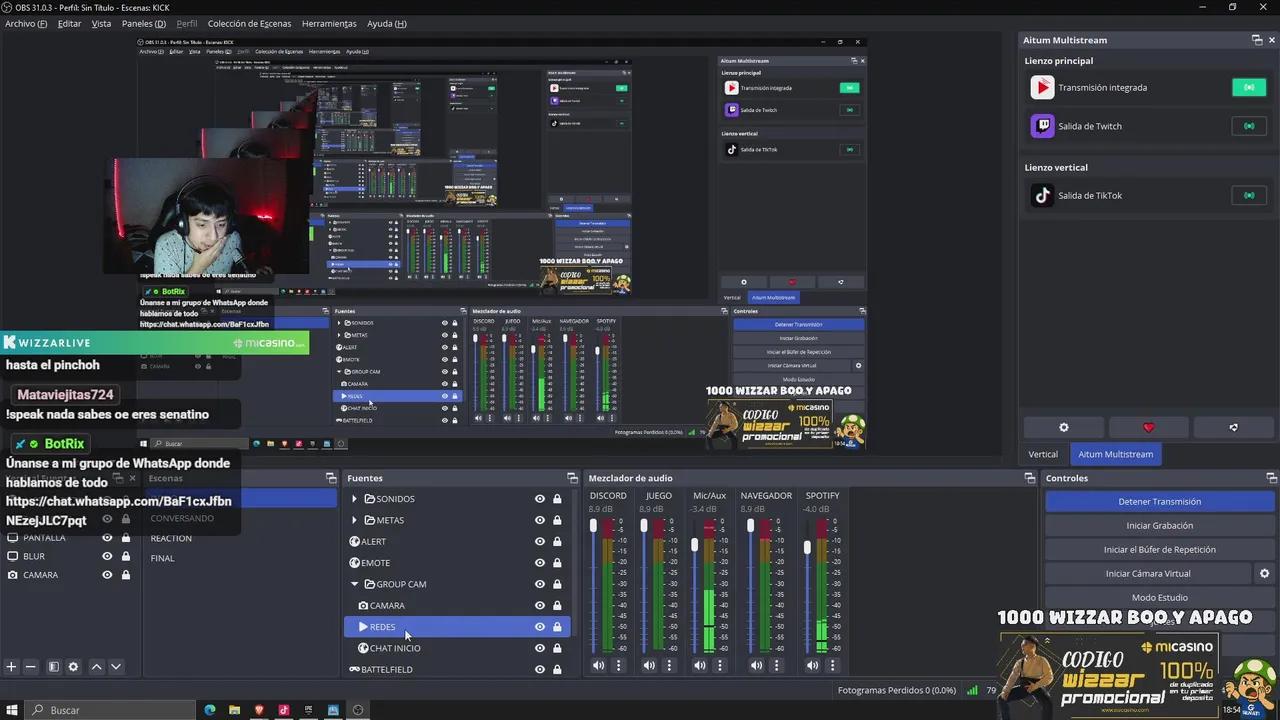Mute the JUEGO audio channel
The image size is (1280, 720).
click(x=649, y=665)
